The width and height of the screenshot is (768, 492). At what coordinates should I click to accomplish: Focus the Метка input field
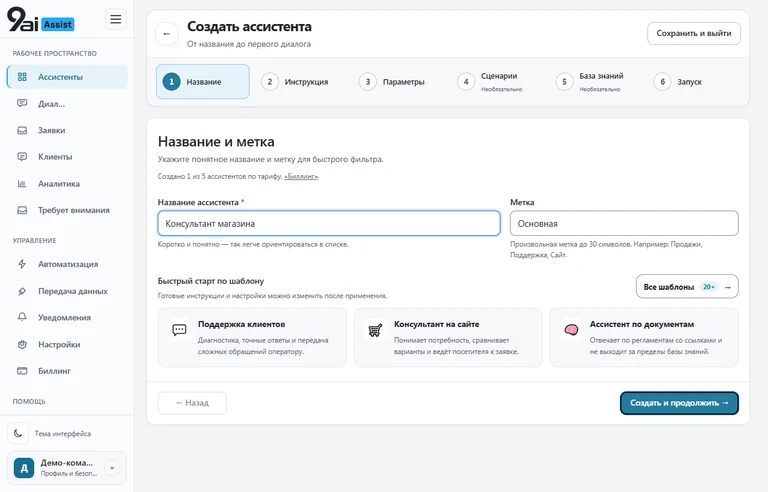click(x=624, y=223)
